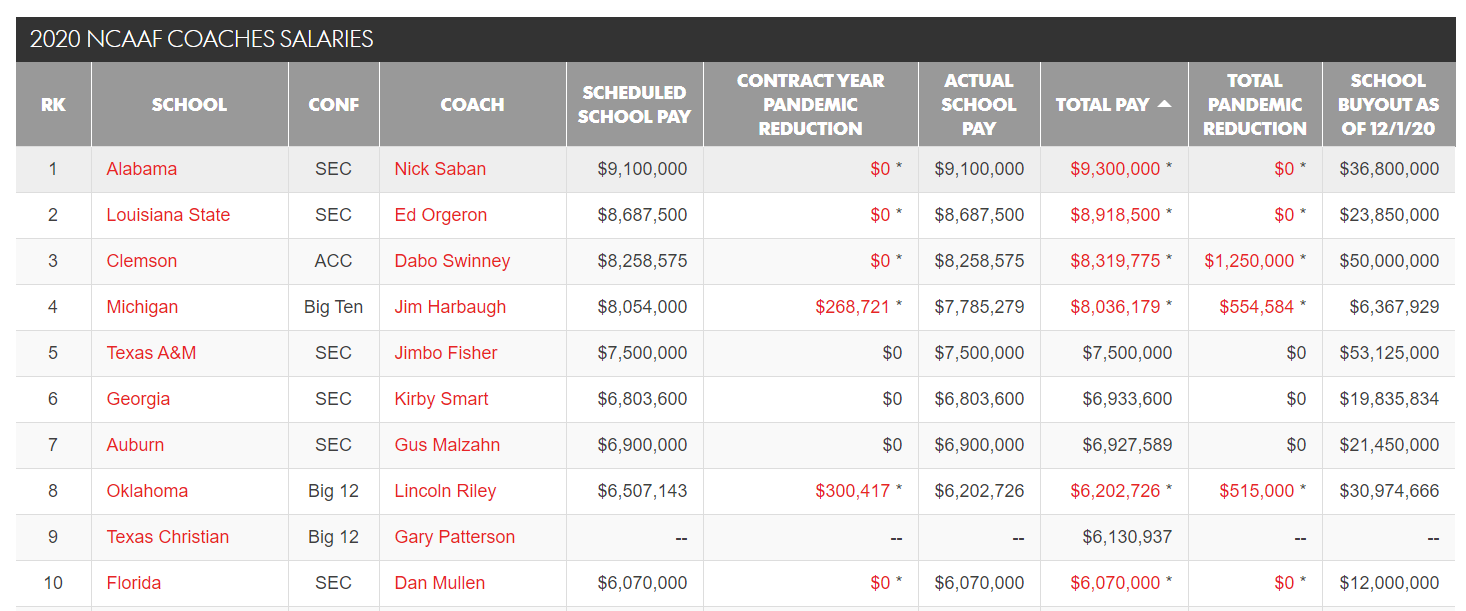Sort by the School column header
1466x611 pixels.
click(x=189, y=104)
